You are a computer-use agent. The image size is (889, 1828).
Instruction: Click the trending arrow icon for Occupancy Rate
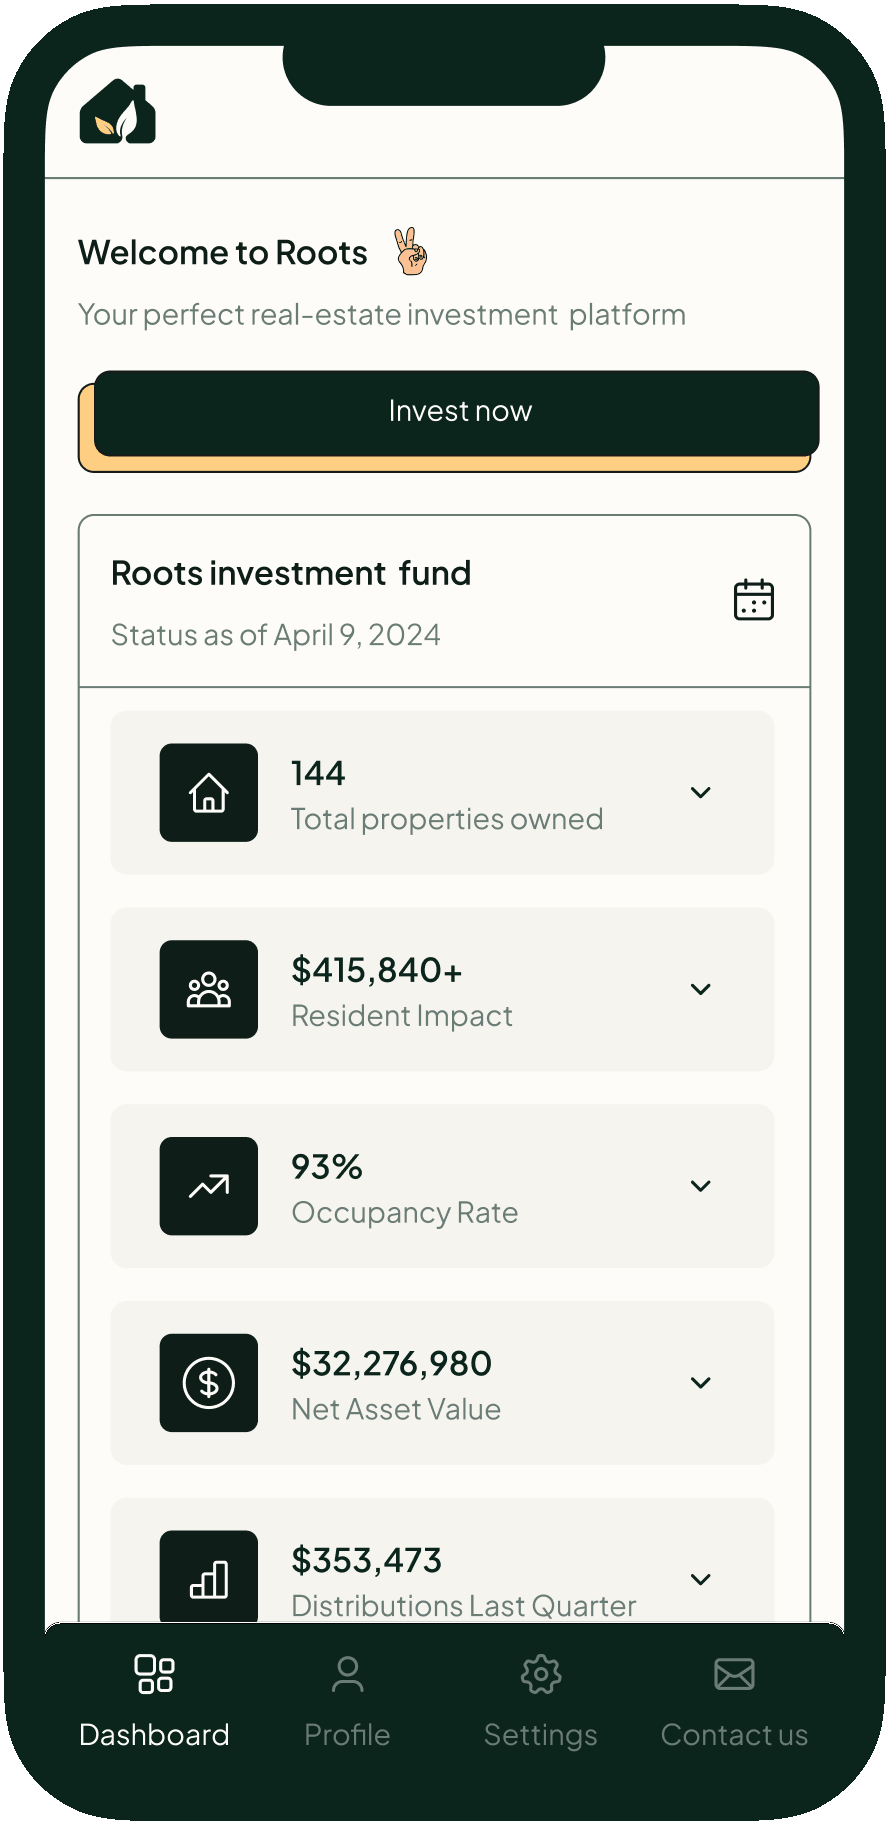(208, 1186)
